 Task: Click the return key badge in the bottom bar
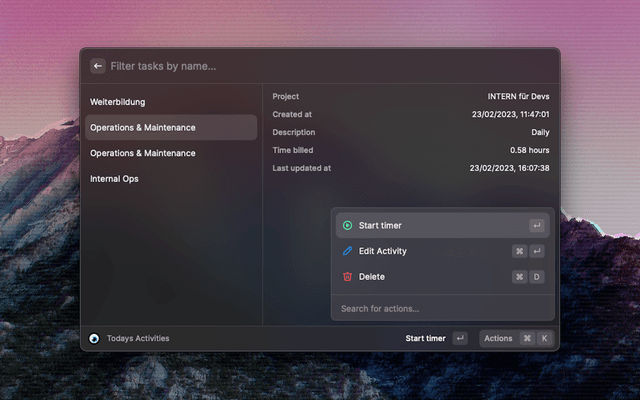click(x=460, y=338)
